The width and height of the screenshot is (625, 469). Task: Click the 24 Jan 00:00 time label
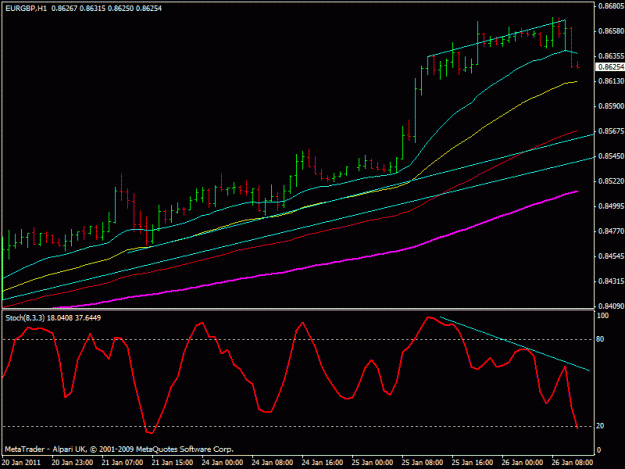[222, 463]
